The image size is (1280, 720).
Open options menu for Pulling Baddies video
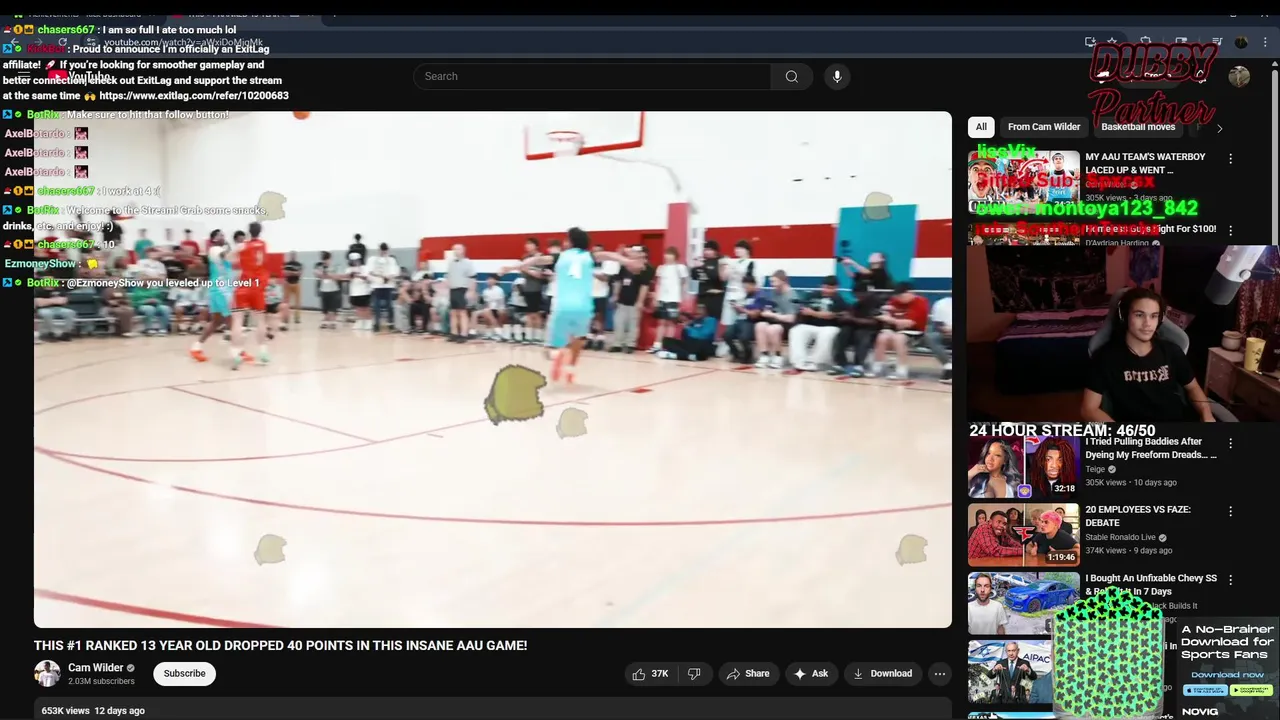click(x=1230, y=443)
